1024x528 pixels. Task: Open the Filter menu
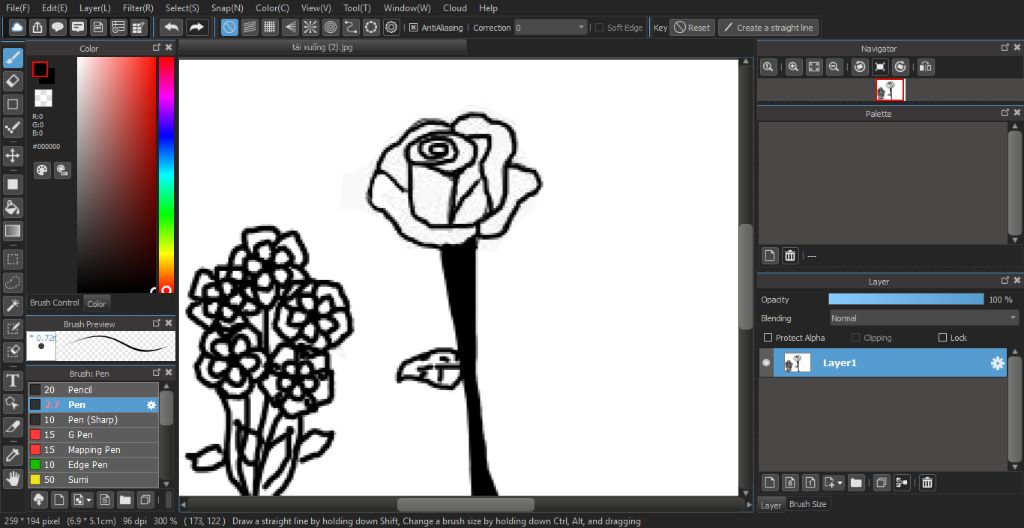138,8
